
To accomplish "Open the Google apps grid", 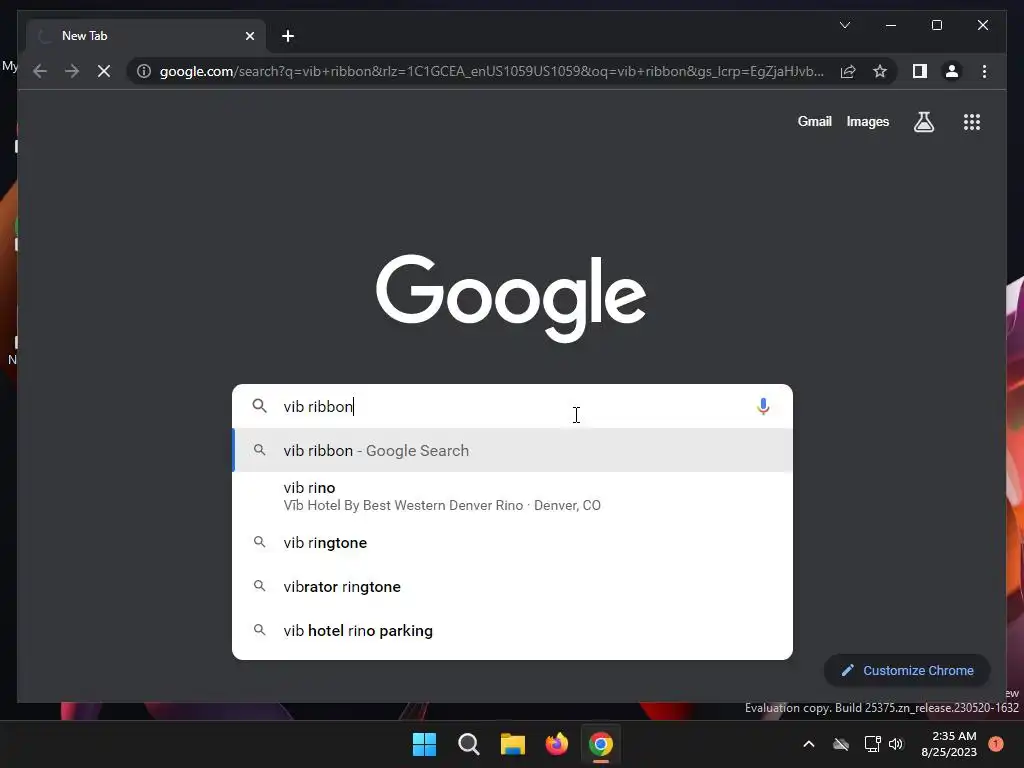I will [972, 121].
